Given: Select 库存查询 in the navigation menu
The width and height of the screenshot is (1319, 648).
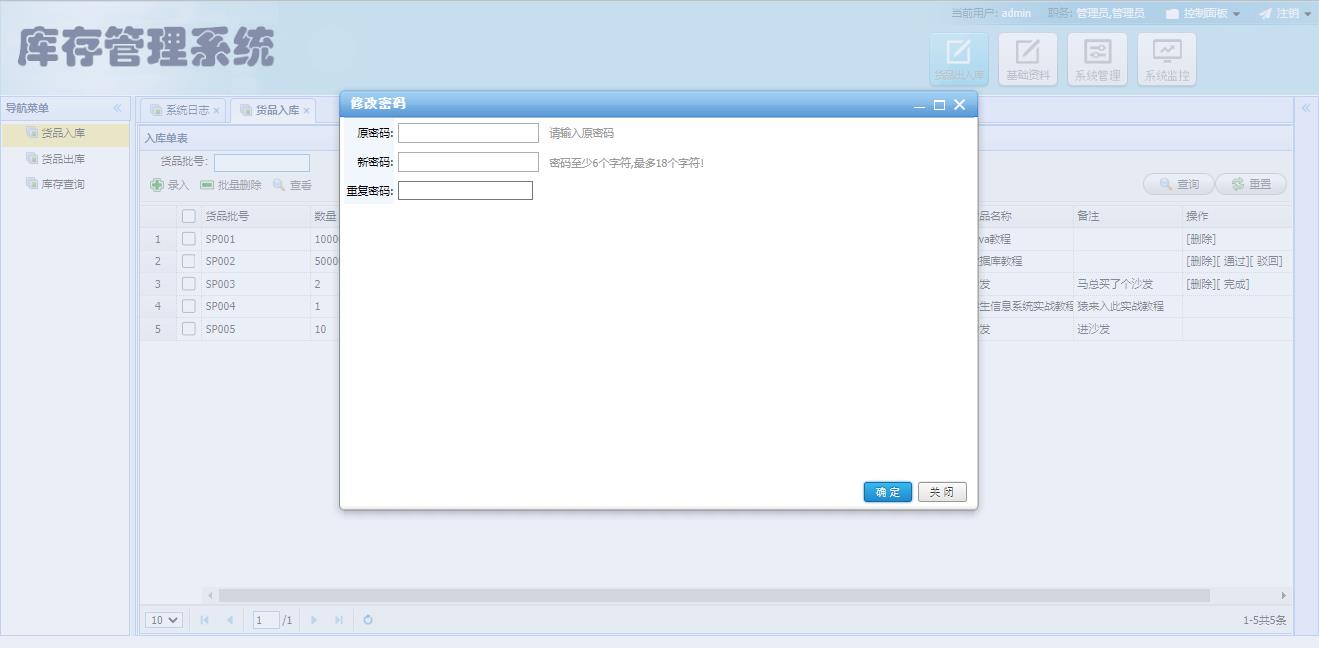Looking at the screenshot, I should coord(66,184).
